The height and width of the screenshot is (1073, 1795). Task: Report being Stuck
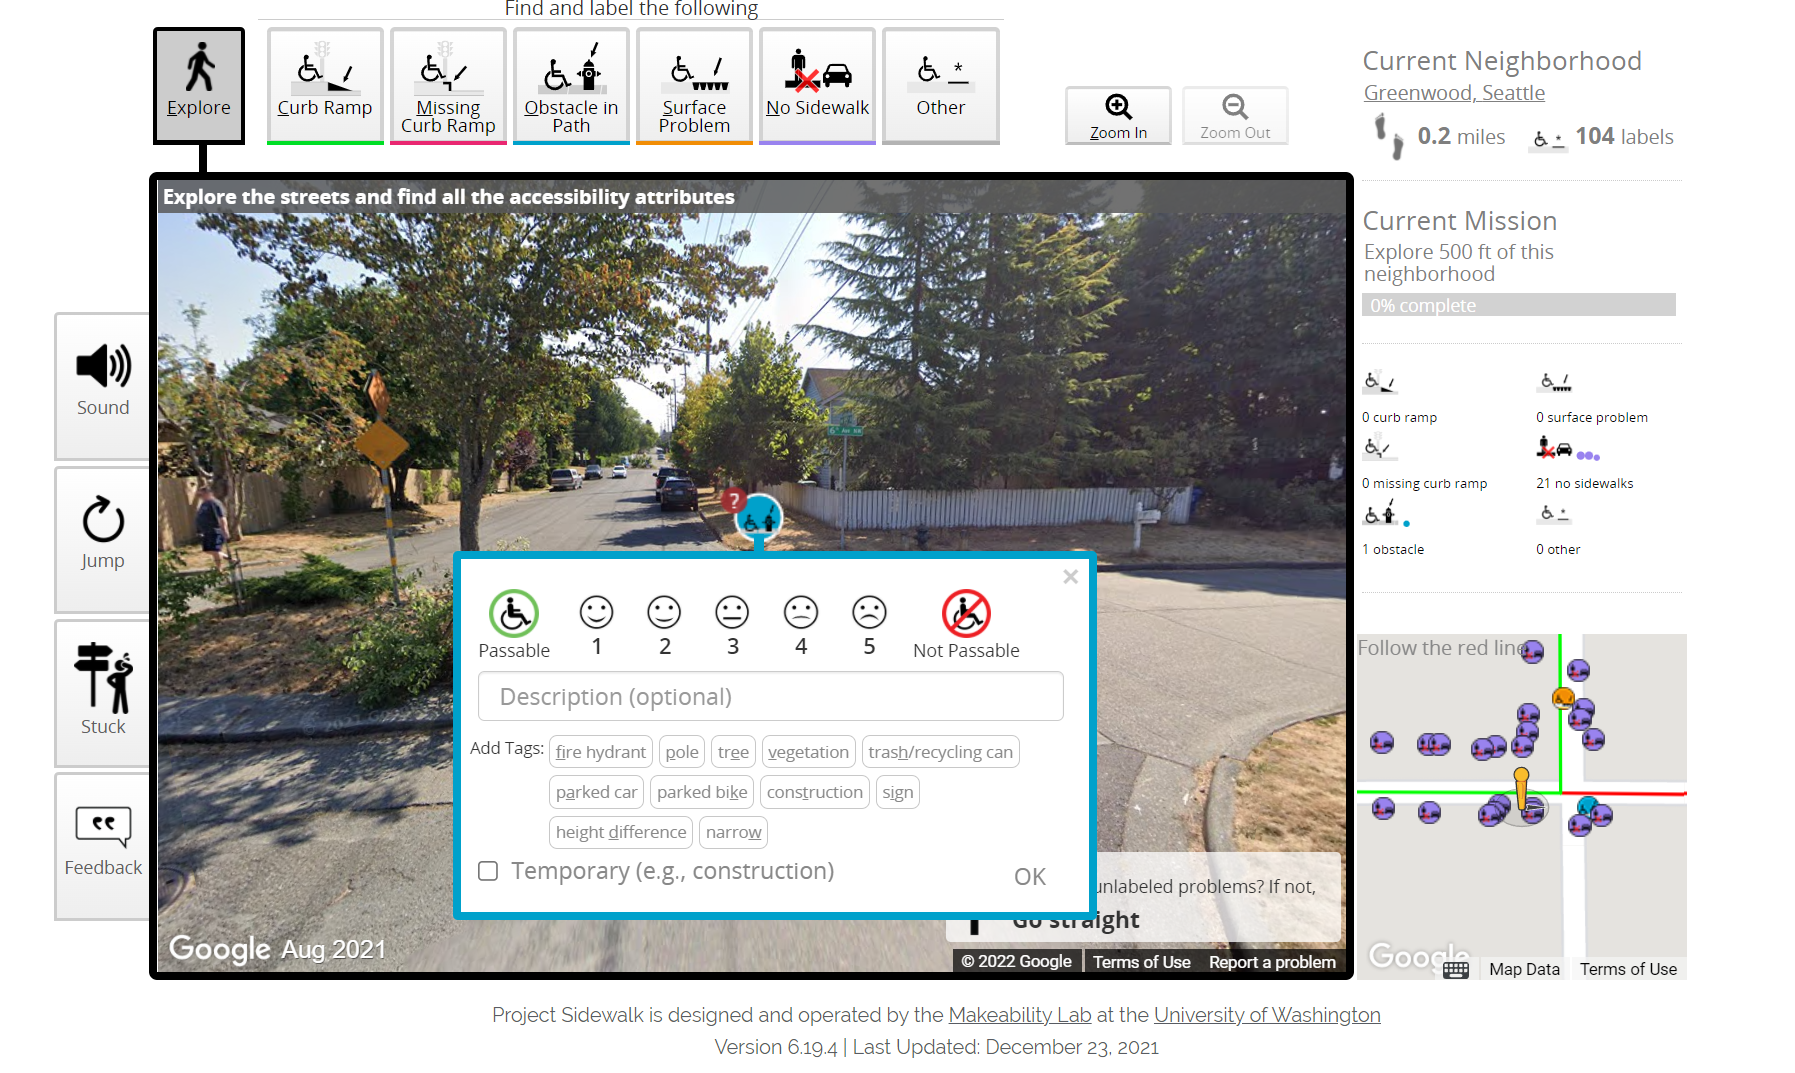click(103, 693)
